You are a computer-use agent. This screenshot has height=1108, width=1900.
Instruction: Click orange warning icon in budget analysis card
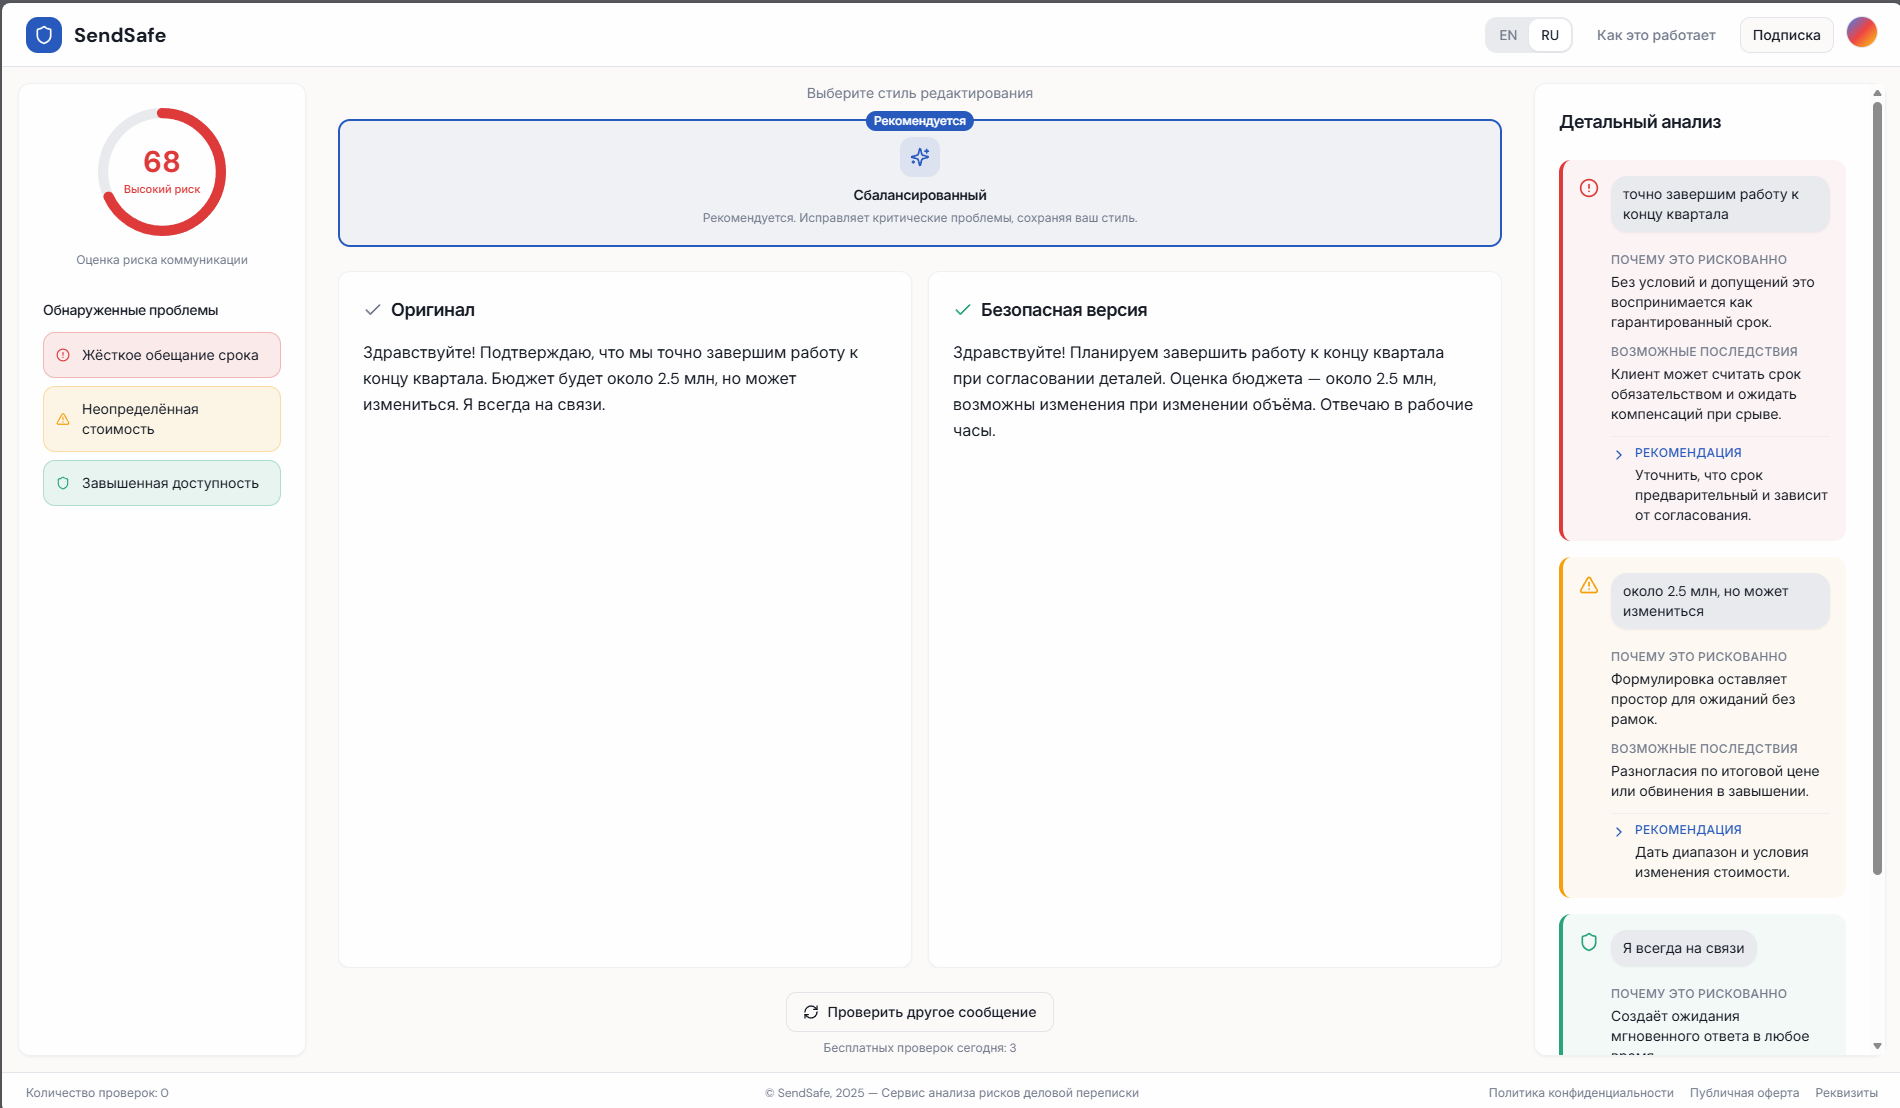point(1588,585)
